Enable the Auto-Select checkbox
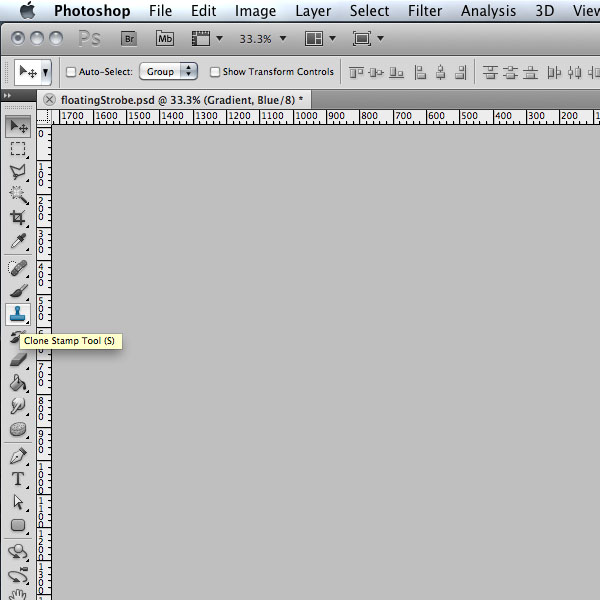Image resolution: width=600 pixels, height=600 pixels. tap(71, 72)
